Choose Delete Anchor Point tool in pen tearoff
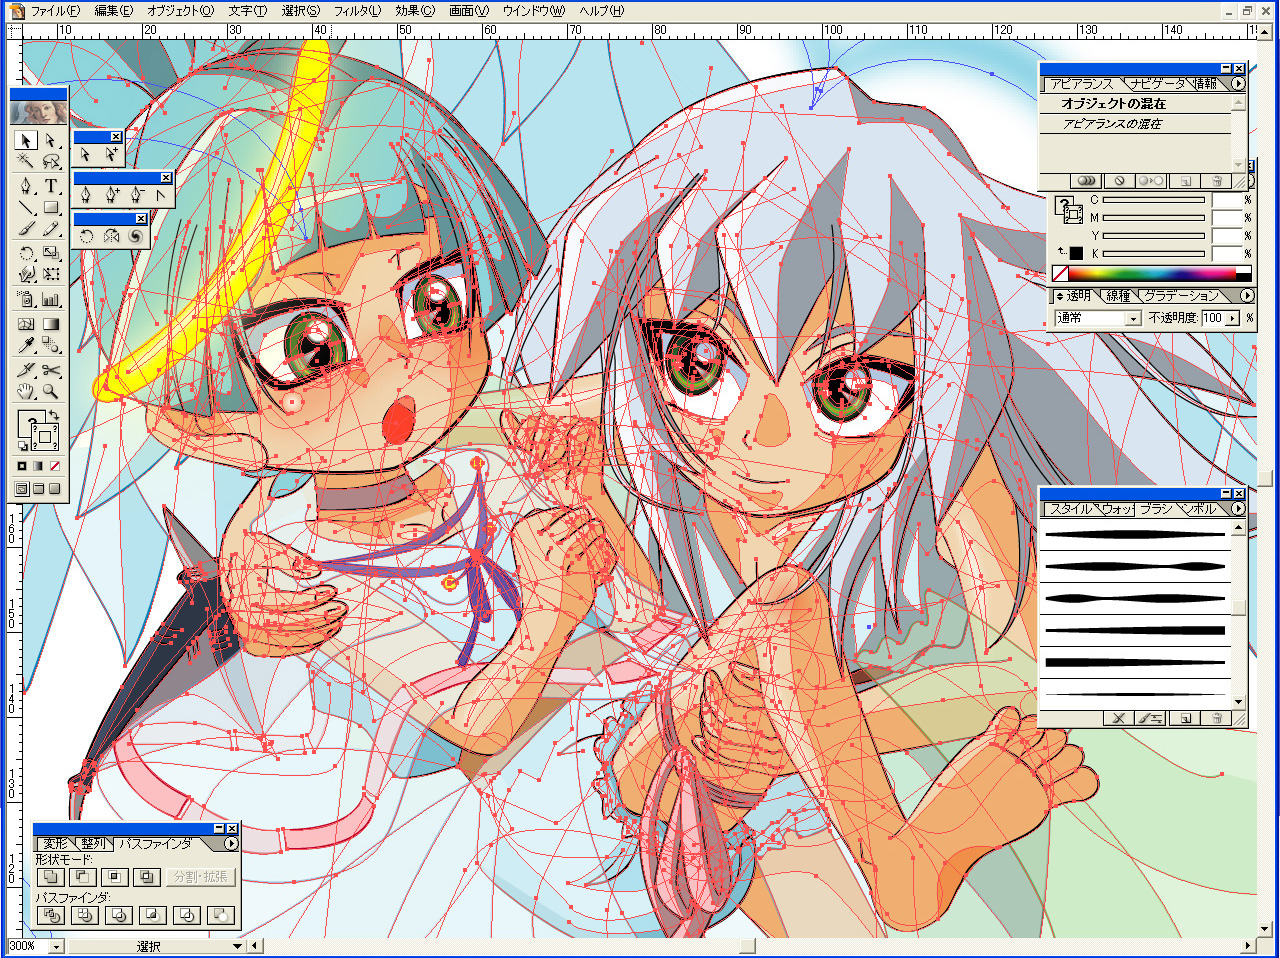1280x958 pixels. [137, 194]
